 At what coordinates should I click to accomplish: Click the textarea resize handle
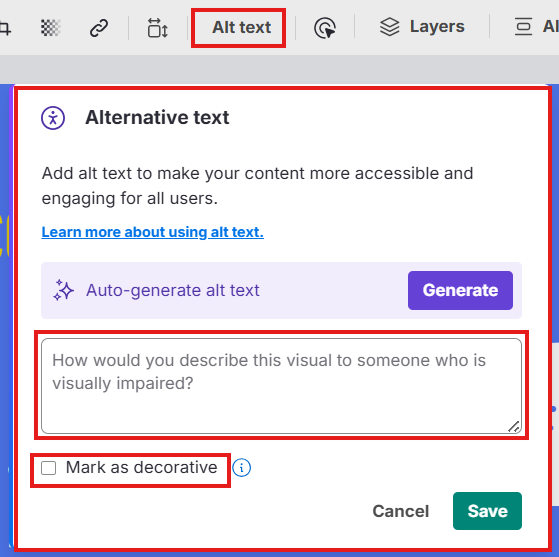[514, 426]
